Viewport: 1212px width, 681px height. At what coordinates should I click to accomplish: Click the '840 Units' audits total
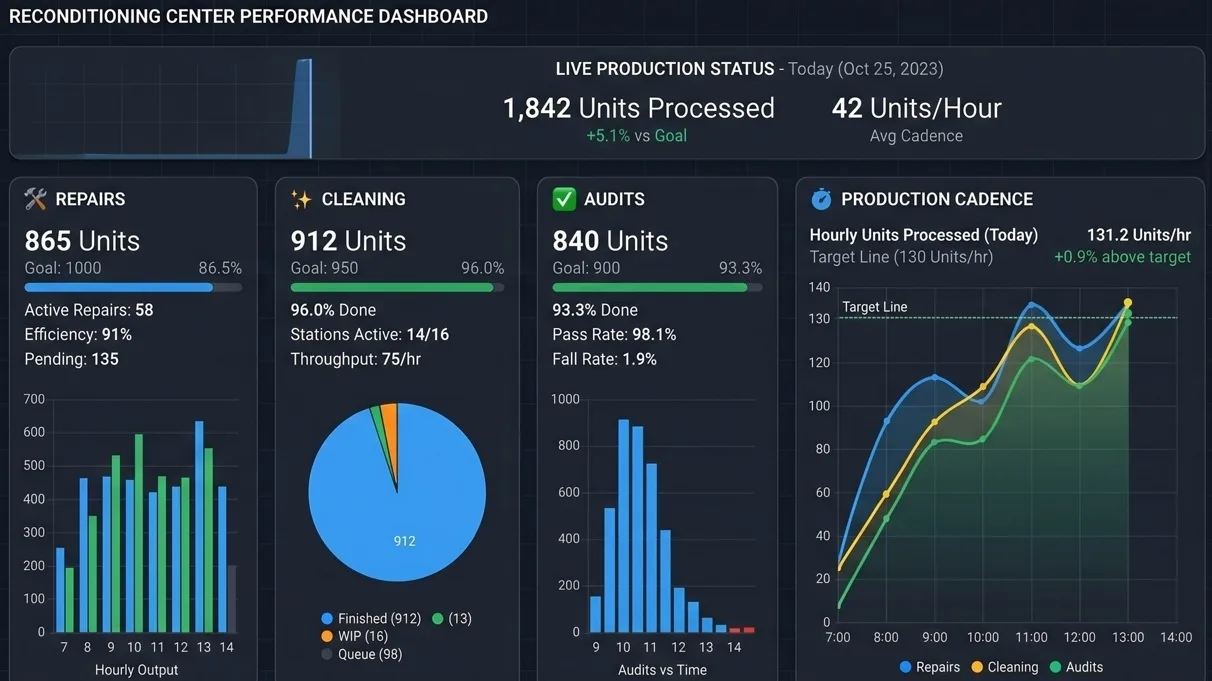coord(610,241)
